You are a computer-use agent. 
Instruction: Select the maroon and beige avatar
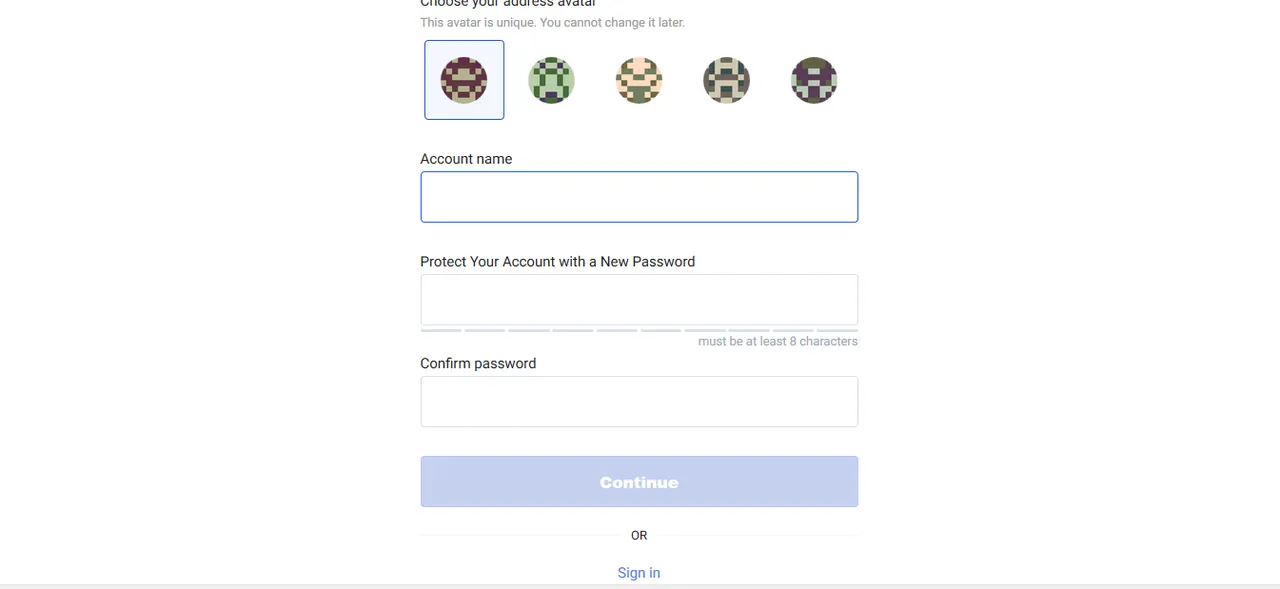pyautogui.click(x=464, y=80)
